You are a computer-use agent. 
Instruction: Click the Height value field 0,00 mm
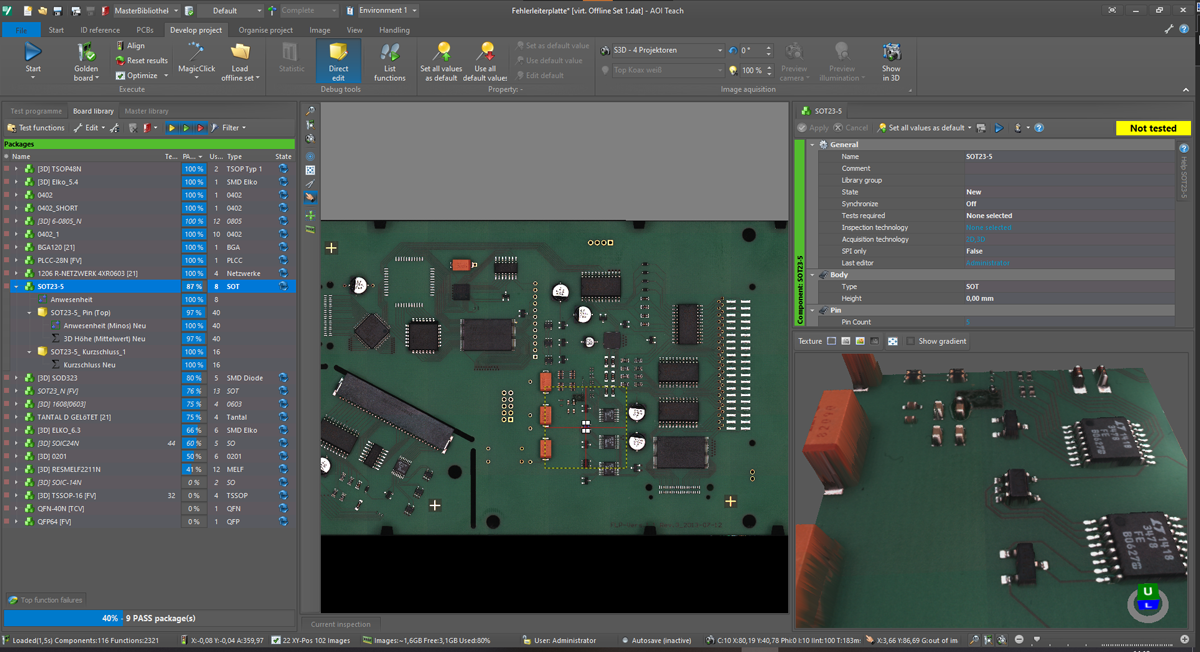tap(979, 298)
